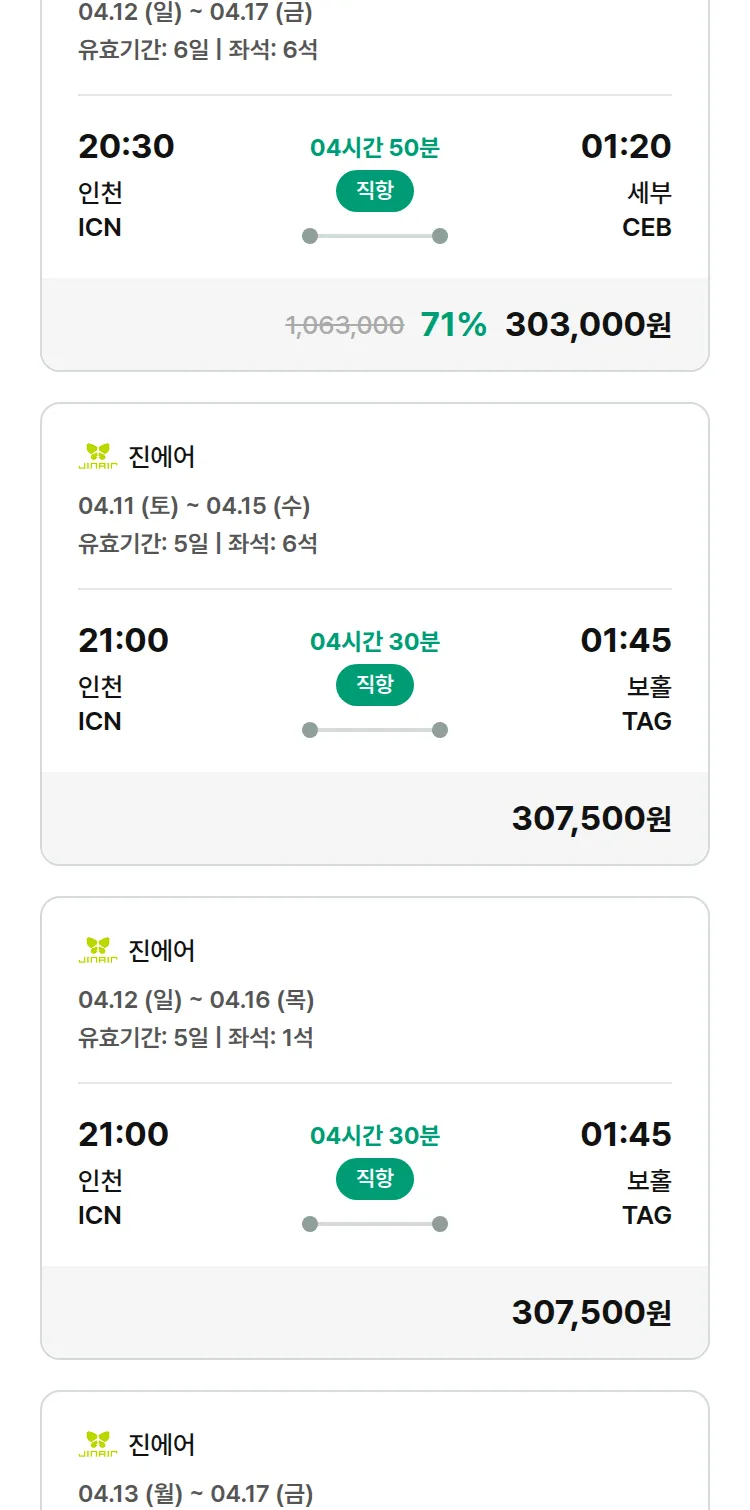Image resolution: width=750 pixels, height=1510 pixels.
Task: Click the Jin Air logo on the 04.11 flight card
Action: [98, 457]
